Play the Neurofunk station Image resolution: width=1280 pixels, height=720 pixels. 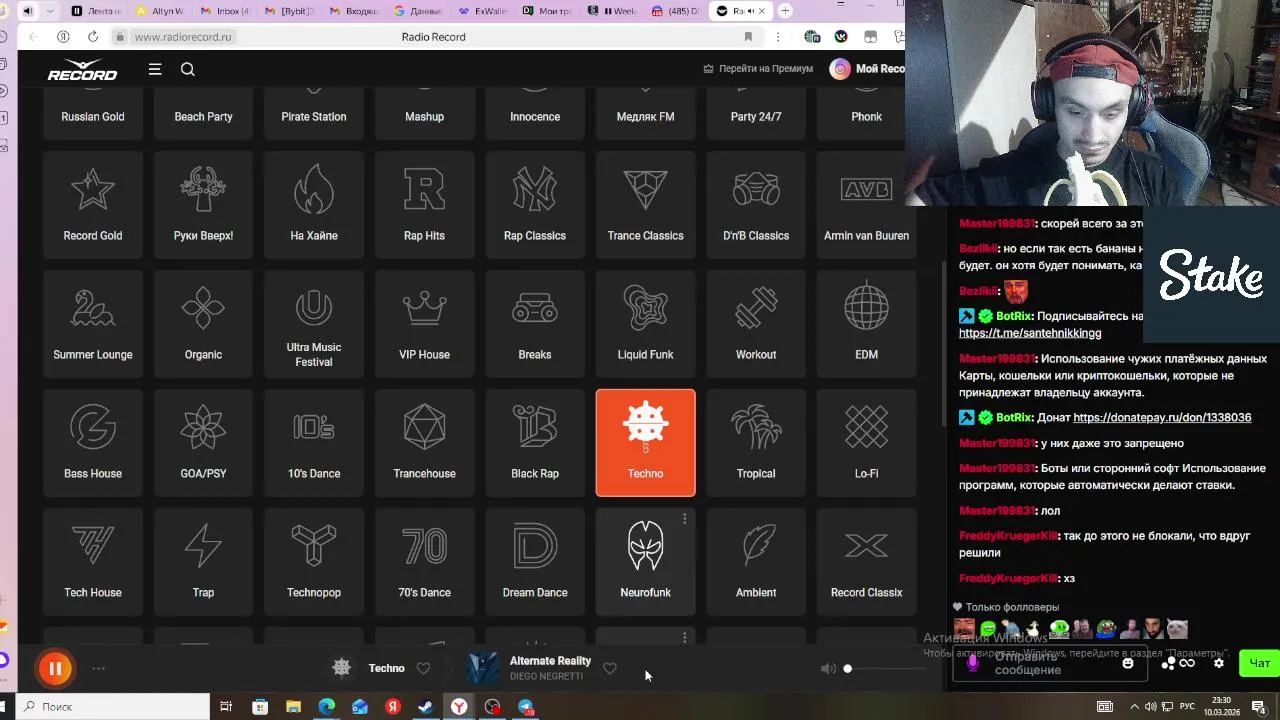(645, 561)
